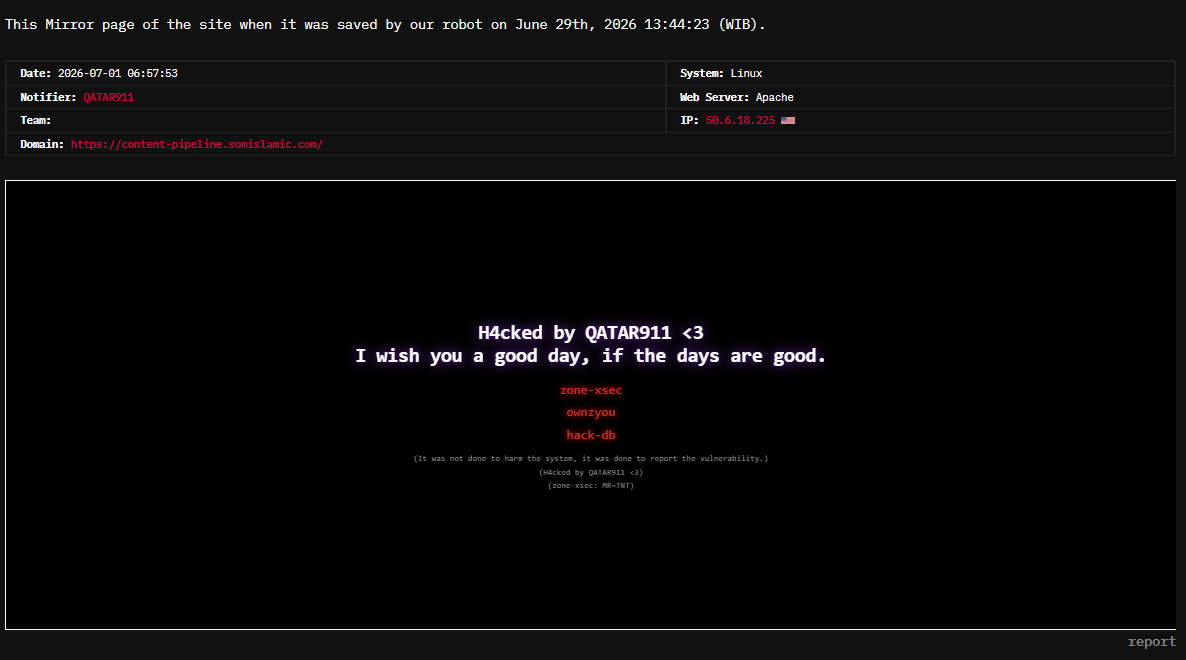
Task: Click the 'not done to harm the system' disclaimer
Action: click(591, 458)
